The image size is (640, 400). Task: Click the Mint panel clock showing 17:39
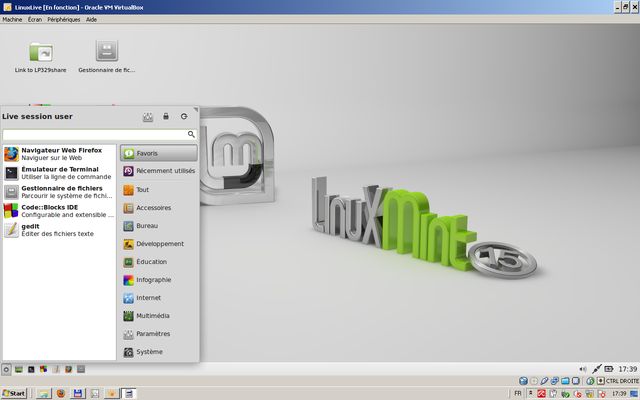coord(627,369)
